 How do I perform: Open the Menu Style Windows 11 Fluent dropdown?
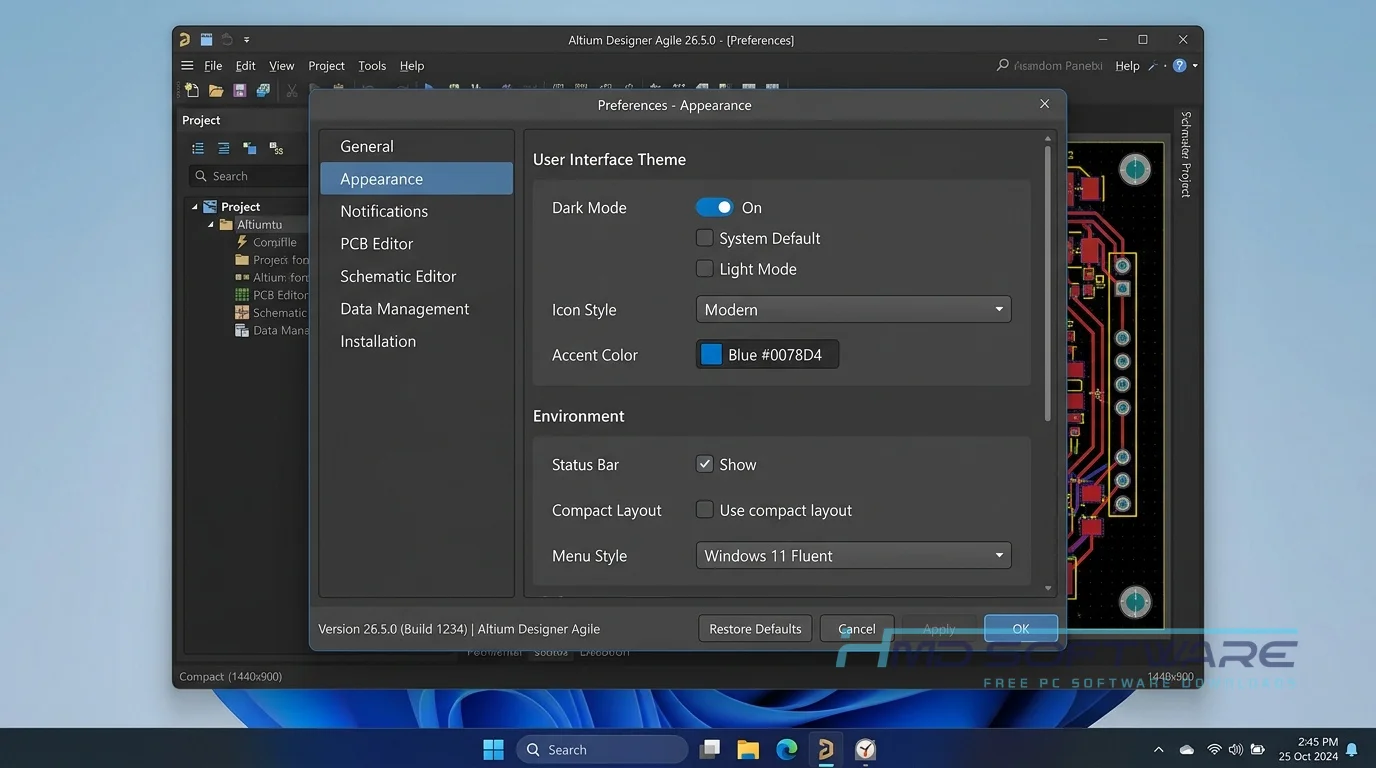pos(853,556)
